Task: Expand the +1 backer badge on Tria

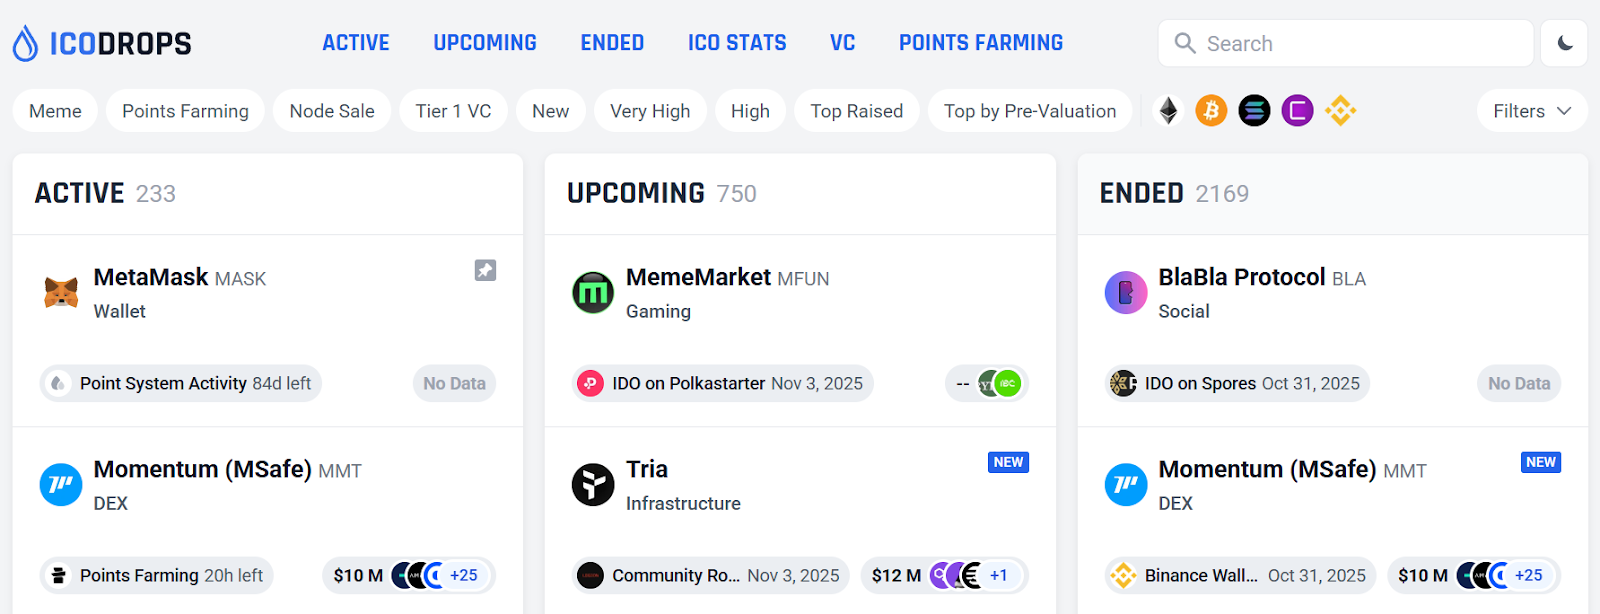Action: [x=998, y=575]
